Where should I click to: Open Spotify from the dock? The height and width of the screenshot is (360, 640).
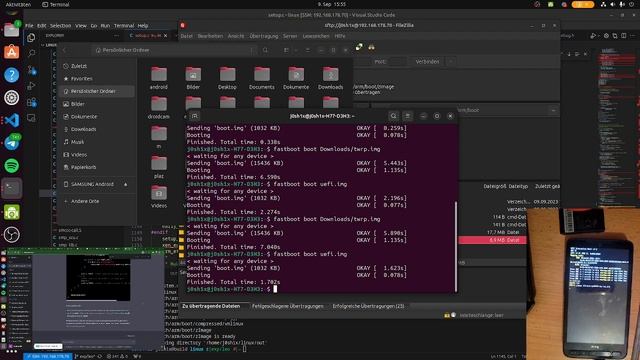pos(11,166)
